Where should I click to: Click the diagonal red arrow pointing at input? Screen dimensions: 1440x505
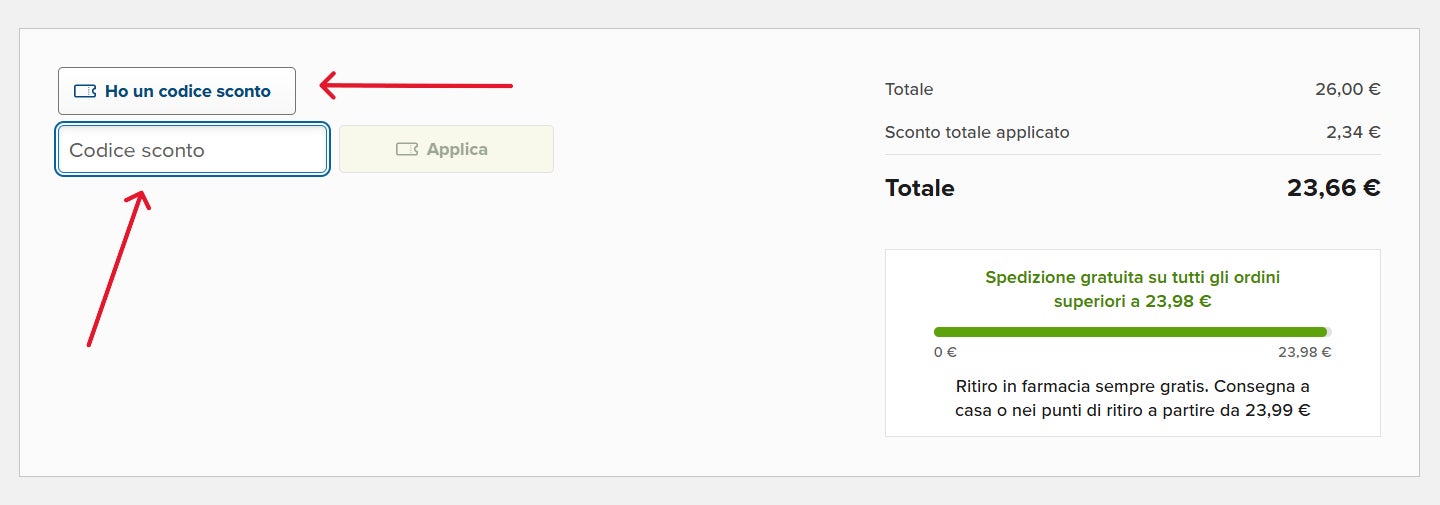pyautogui.click(x=118, y=270)
